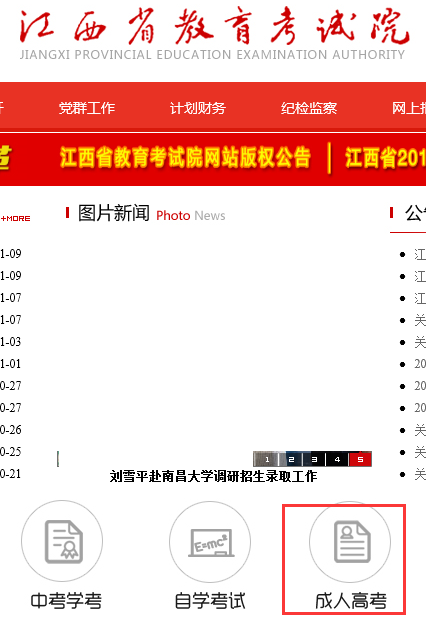Open the 成人高考 document icon
Viewport: 426px width, 622px height.
point(350,542)
